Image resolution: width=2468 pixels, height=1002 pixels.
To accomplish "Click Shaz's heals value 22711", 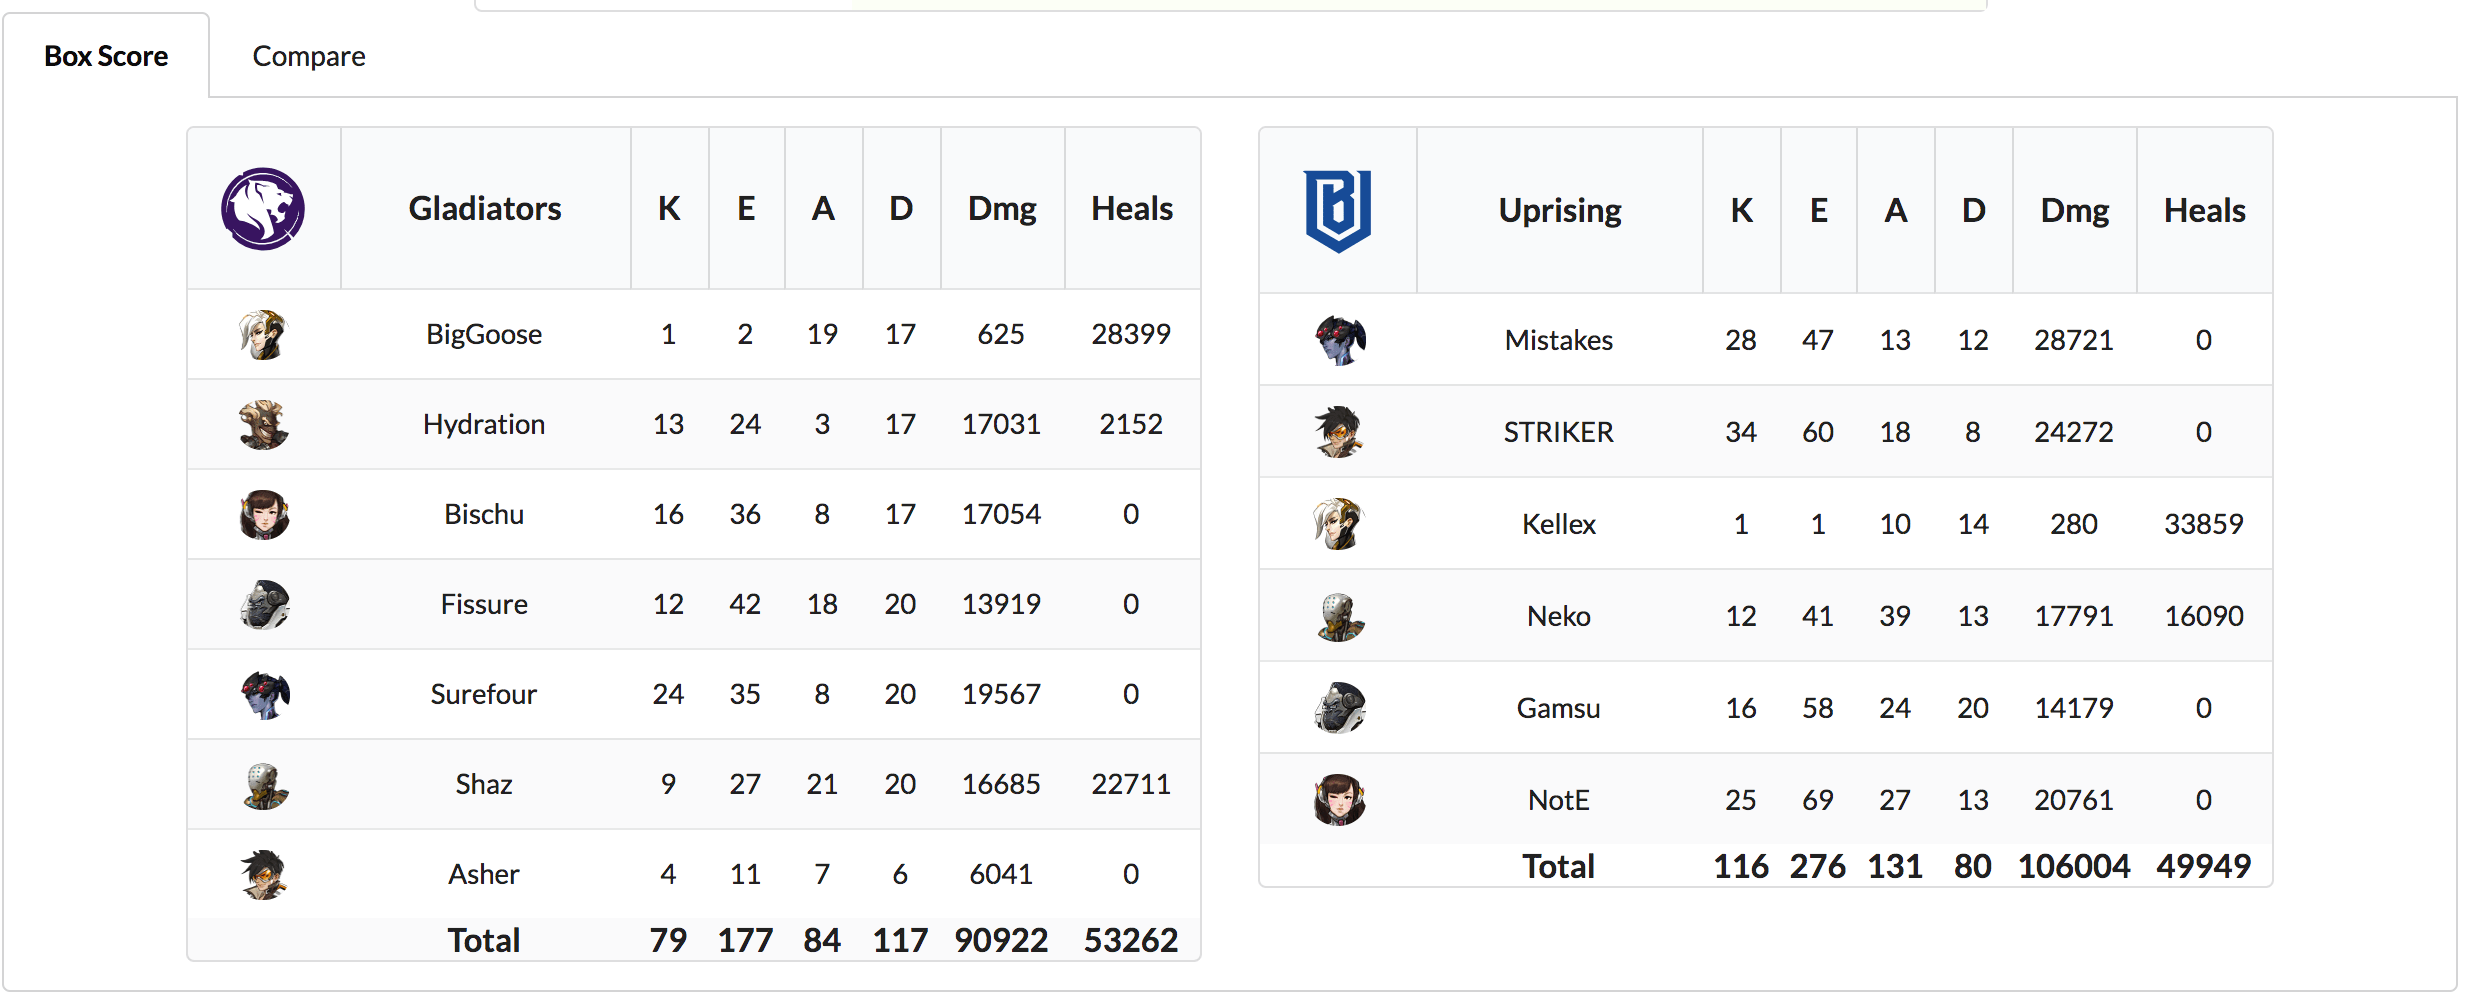I will click(x=1131, y=784).
